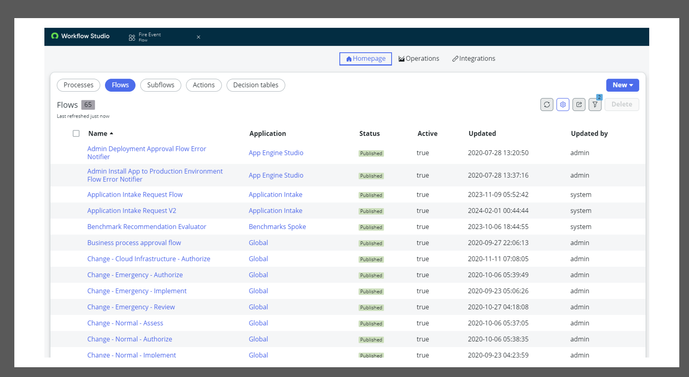Click the refresh list icon
Image resolution: width=689 pixels, height=377 pixels.
[547, 105]
